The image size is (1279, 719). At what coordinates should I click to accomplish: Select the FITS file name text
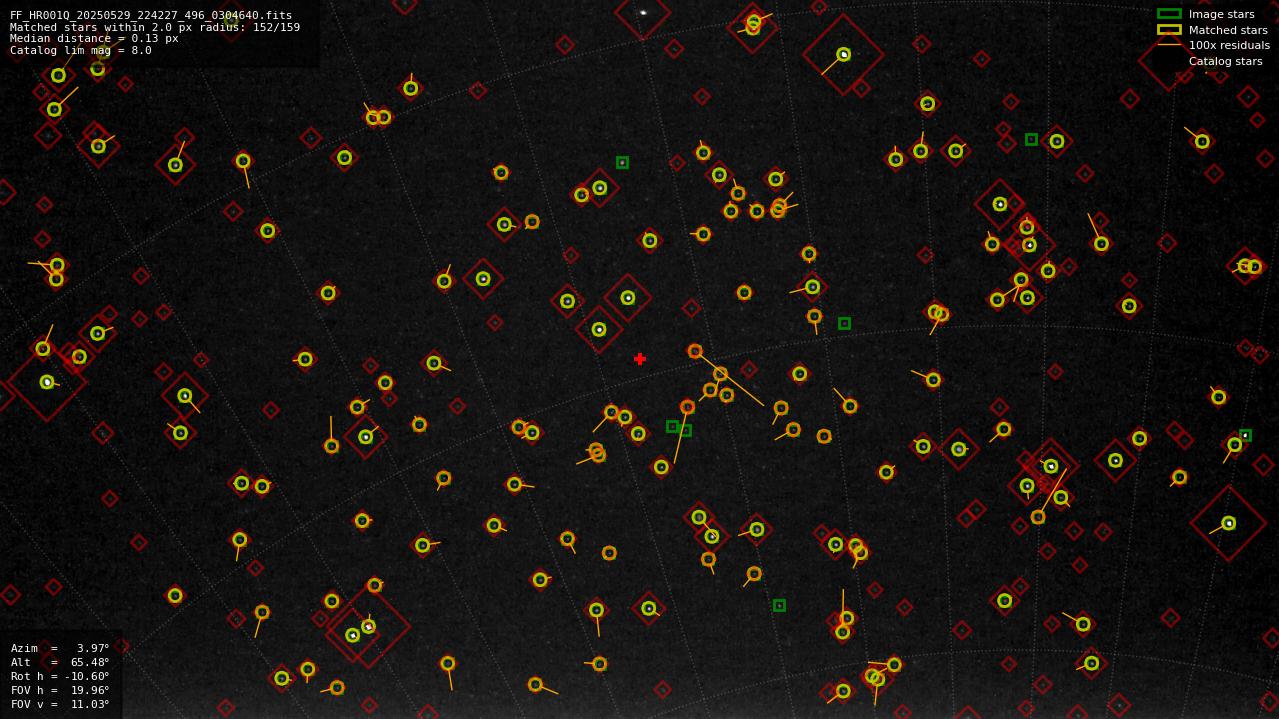tap(151, 16)
